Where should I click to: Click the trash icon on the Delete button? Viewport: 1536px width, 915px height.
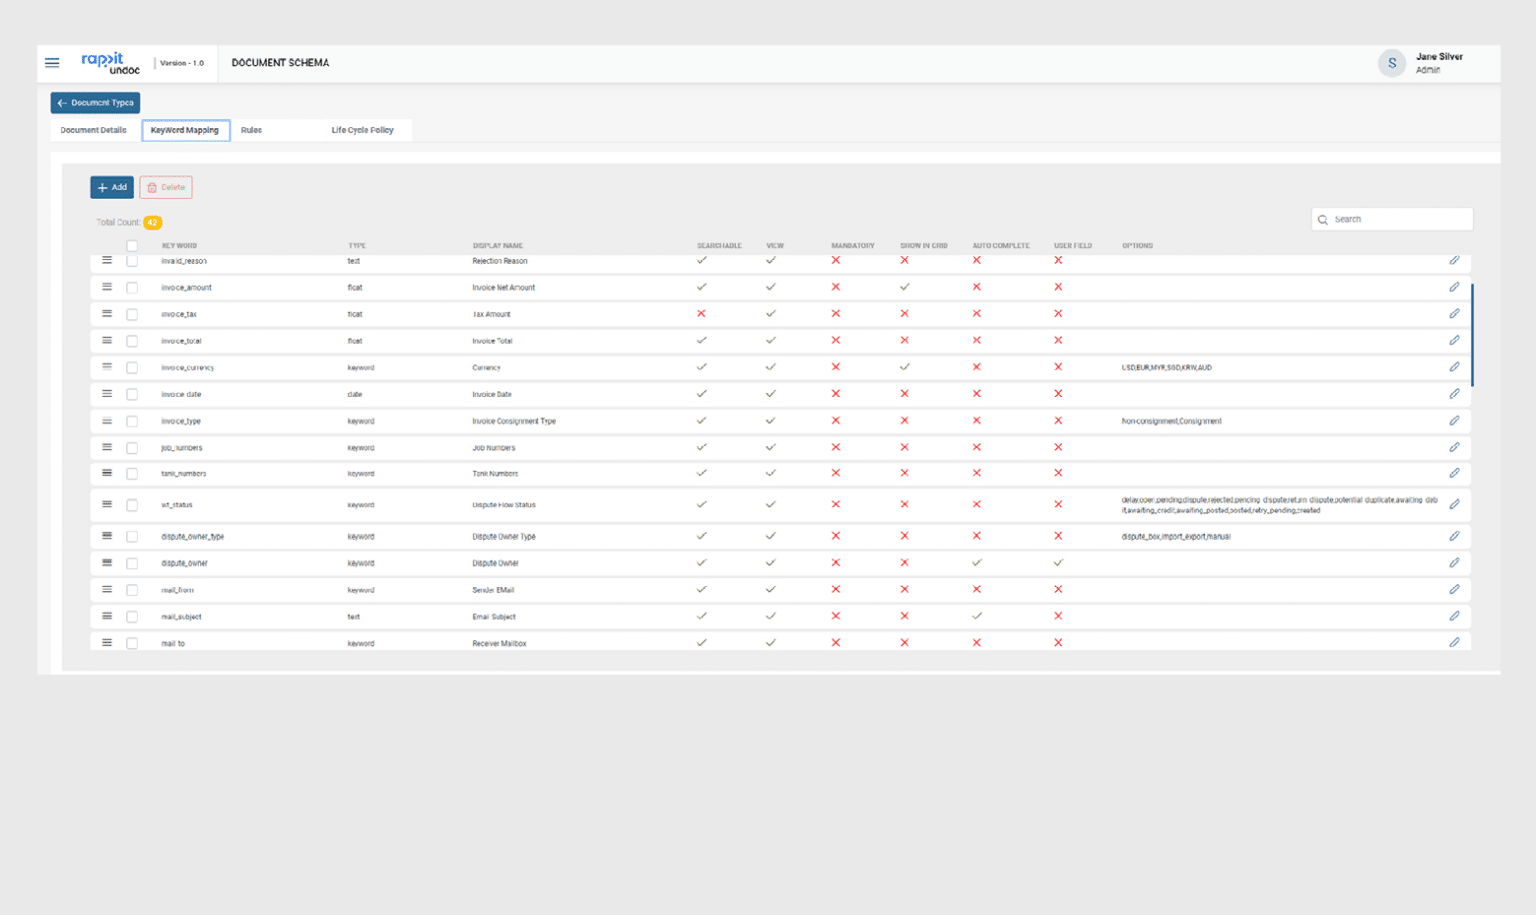(x=152, y=187)
